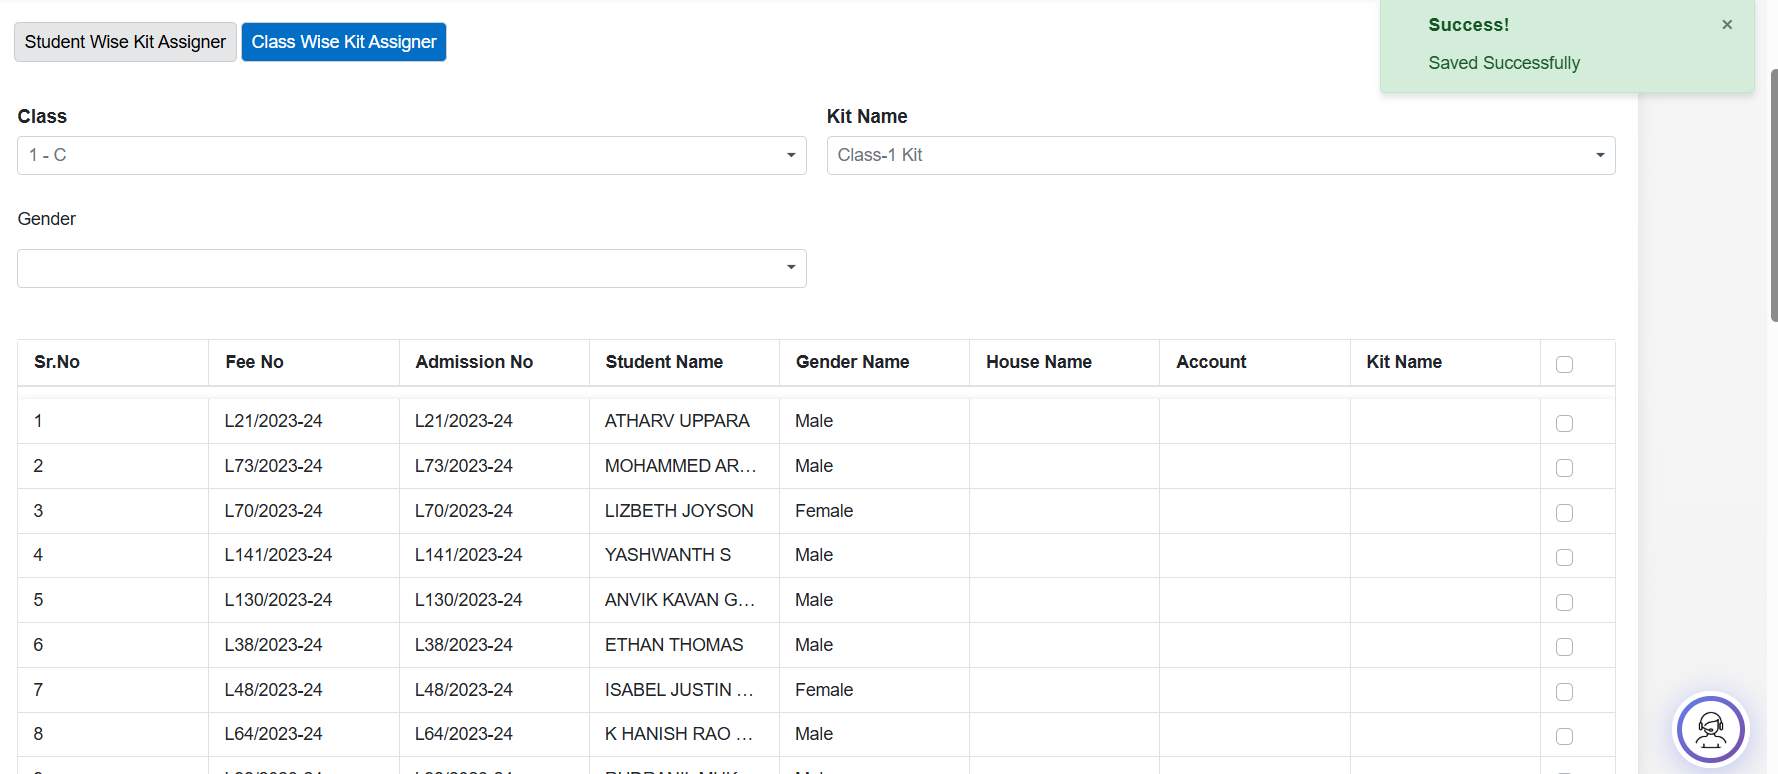The height and width of the screenshot is (774, 1778).
Task: Select the checkbox for LIZBETH JOYSON
Action: [x=1564, y=513]
